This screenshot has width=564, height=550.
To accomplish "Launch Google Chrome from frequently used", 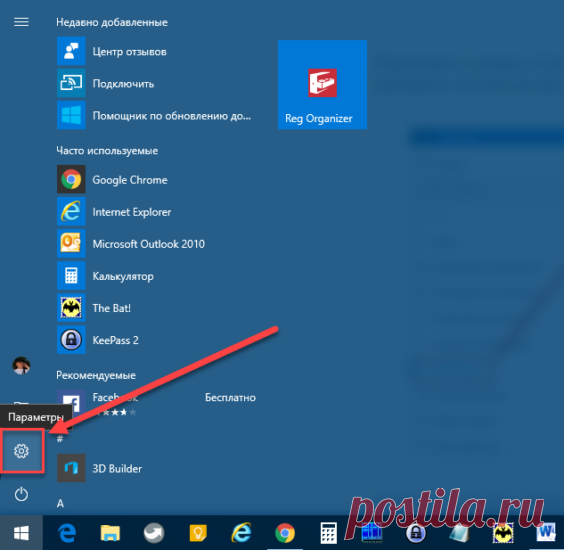I will tap(112, 179).
